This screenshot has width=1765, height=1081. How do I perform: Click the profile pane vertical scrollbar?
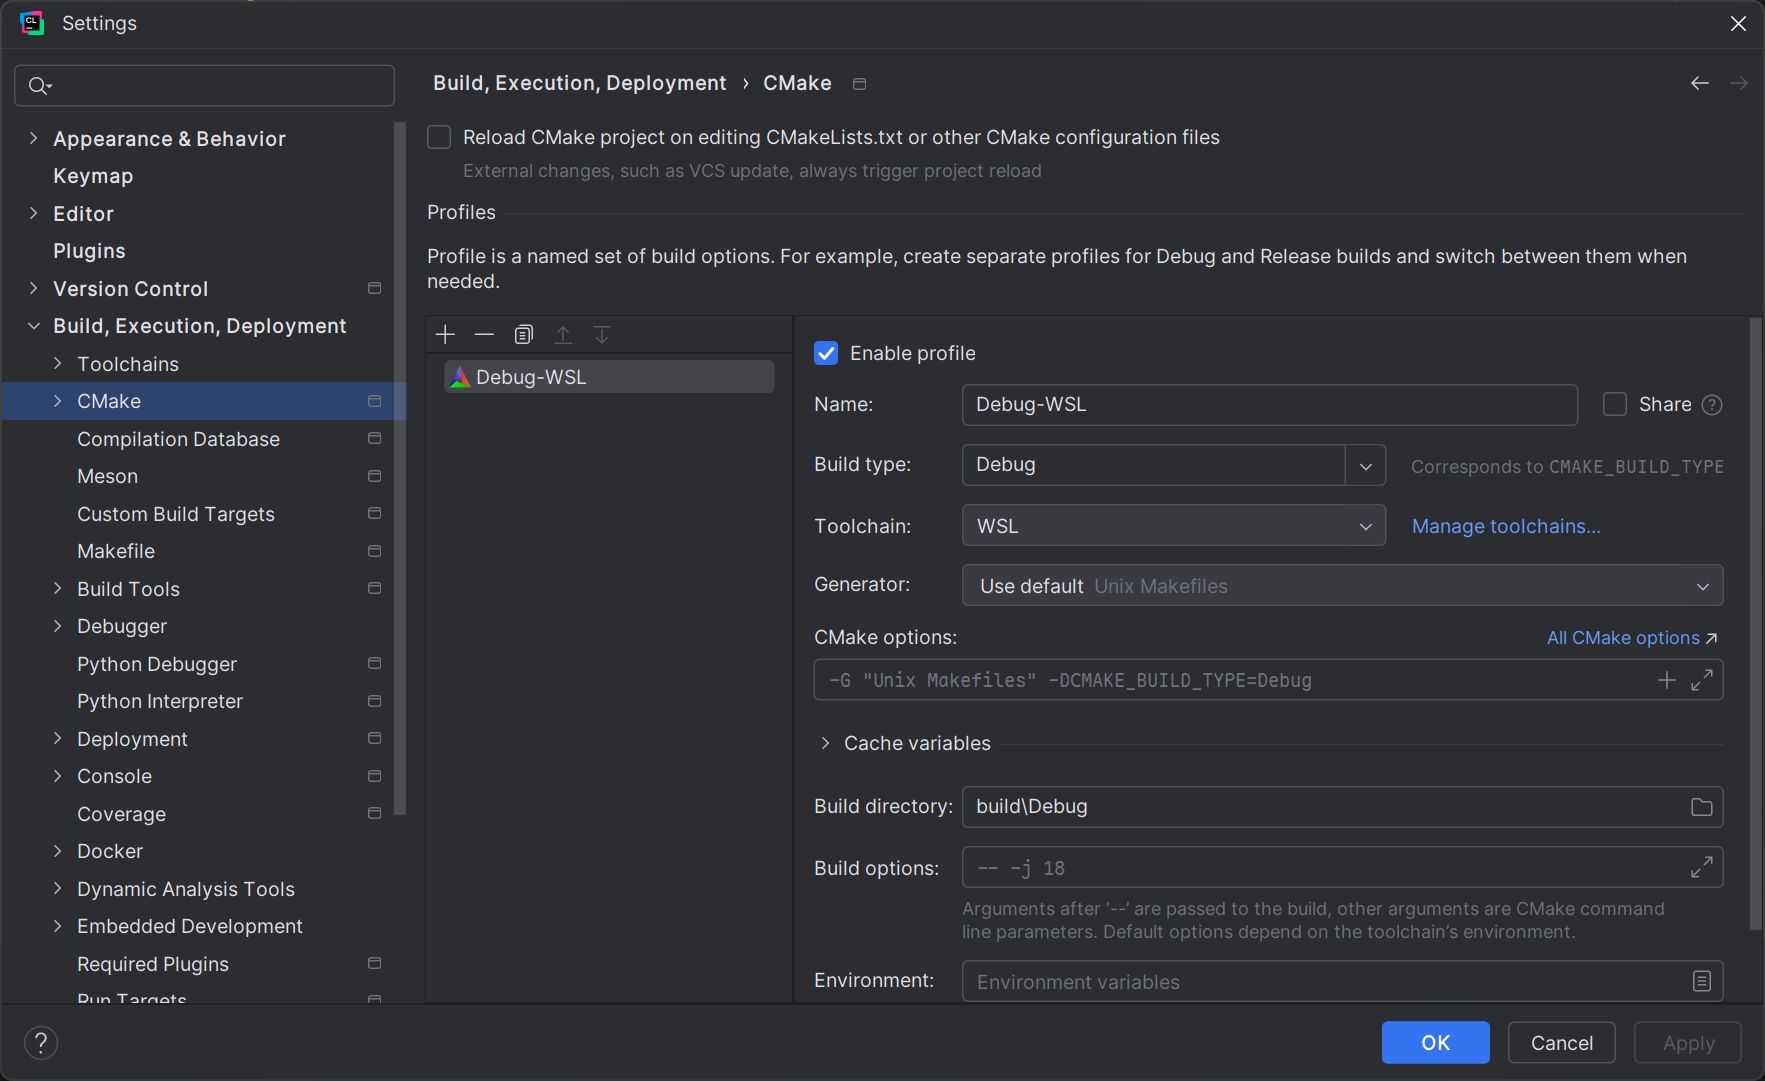pyautogui.click(x=1755, y=625)
